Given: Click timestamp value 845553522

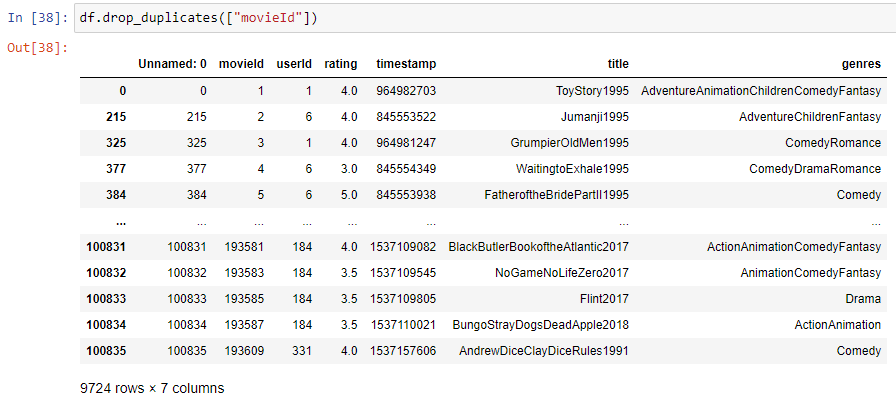Looking at the screenshot, I should (x=406, y=117).
